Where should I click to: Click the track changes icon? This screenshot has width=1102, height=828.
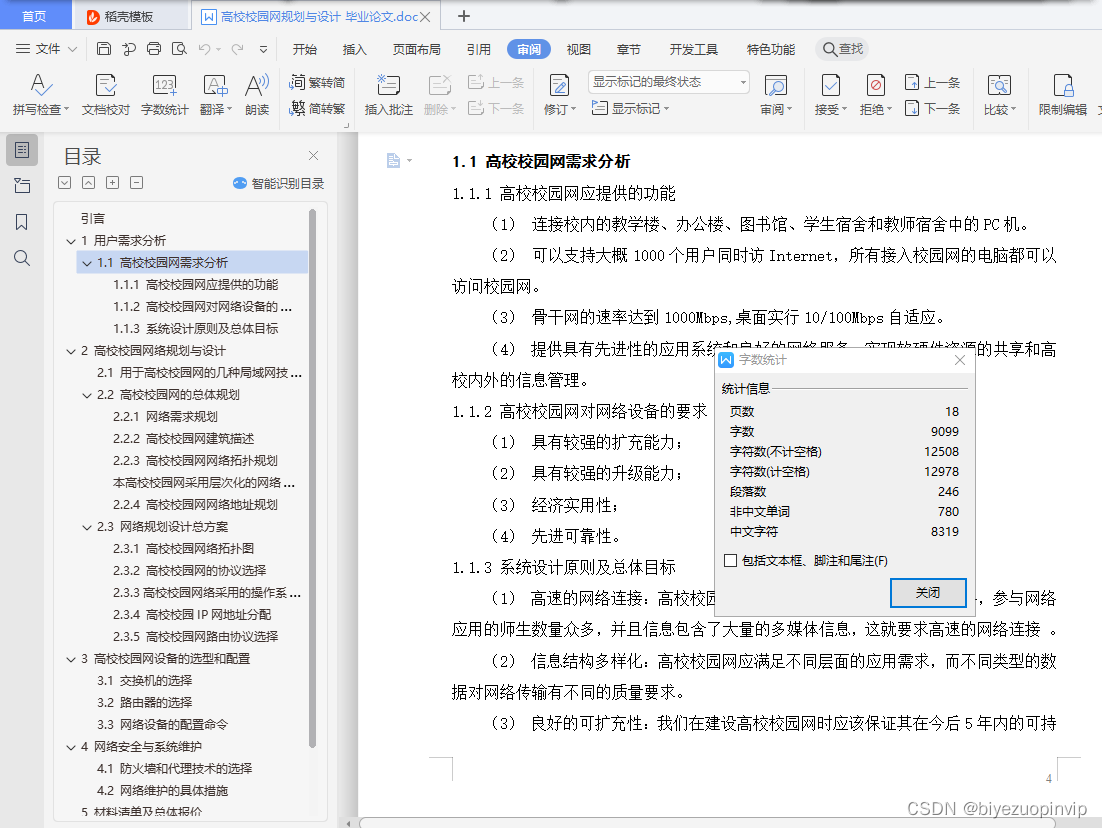(x=559, y=86)
